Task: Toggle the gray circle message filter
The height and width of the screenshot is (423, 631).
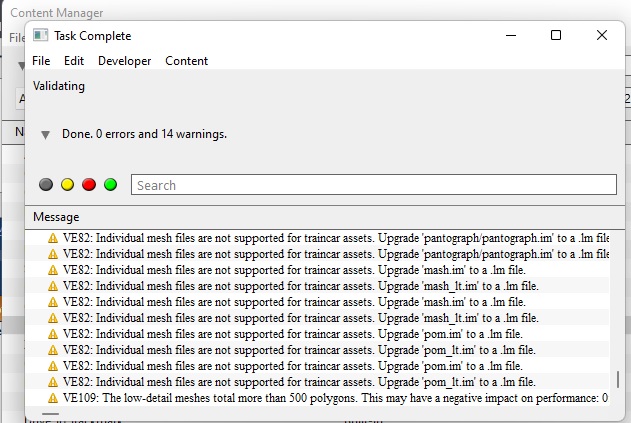Action: click(46, 185)
